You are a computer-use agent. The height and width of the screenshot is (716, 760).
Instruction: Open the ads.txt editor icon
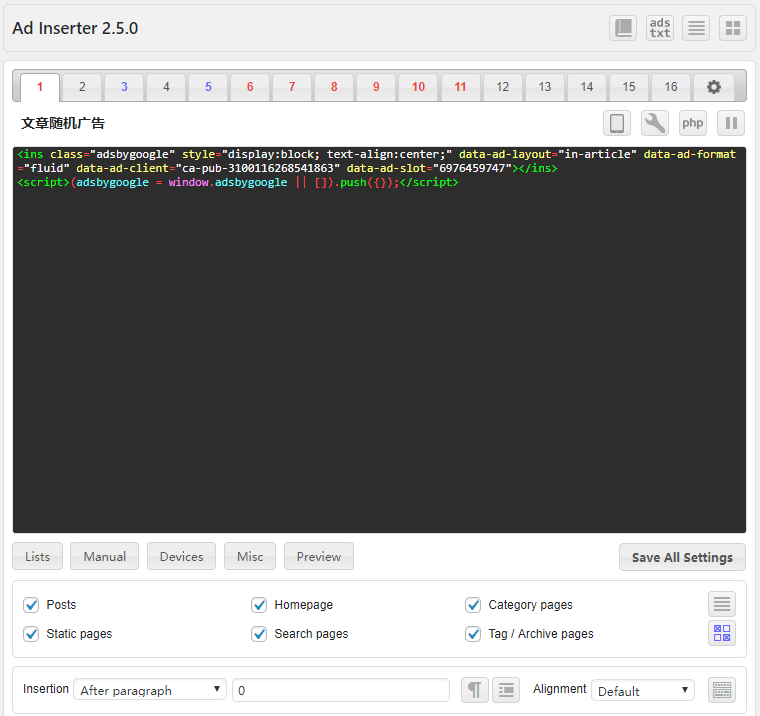click(x=660, y=28)
